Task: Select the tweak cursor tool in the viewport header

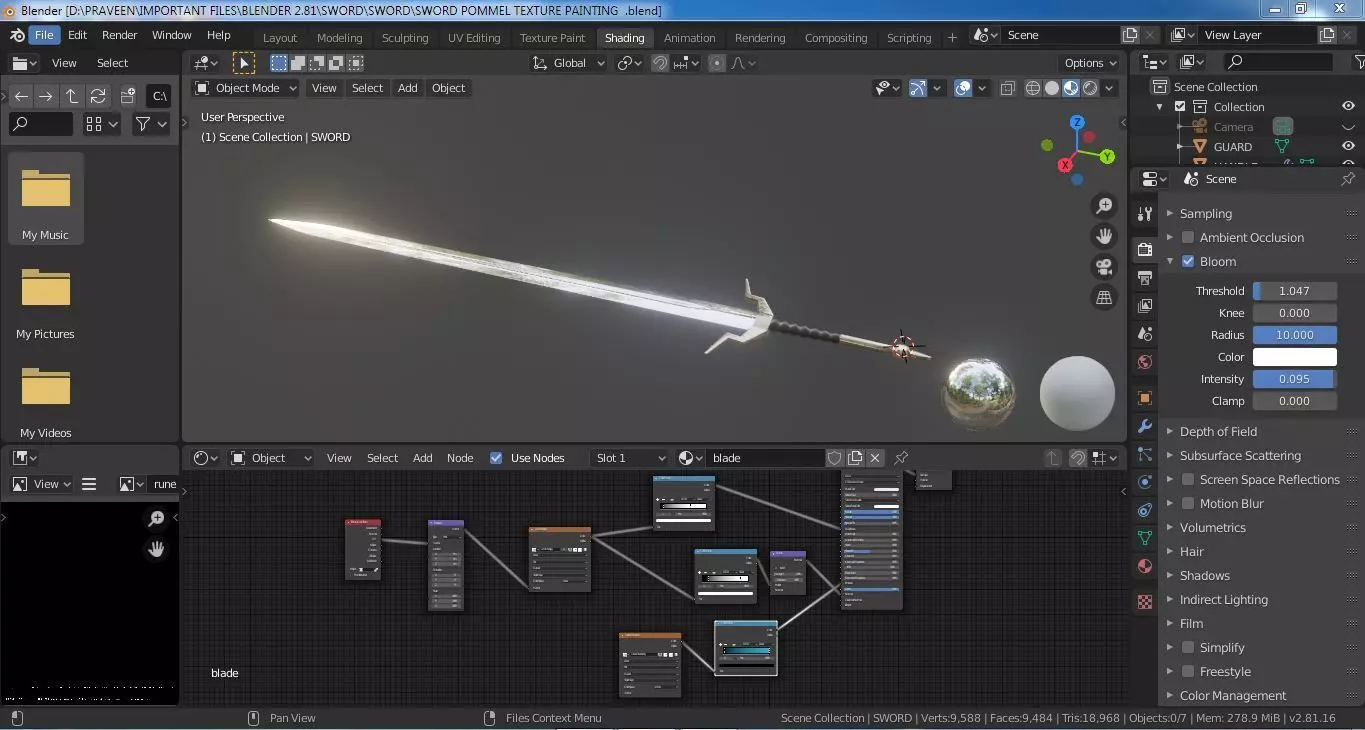Action: pos(243,63)
